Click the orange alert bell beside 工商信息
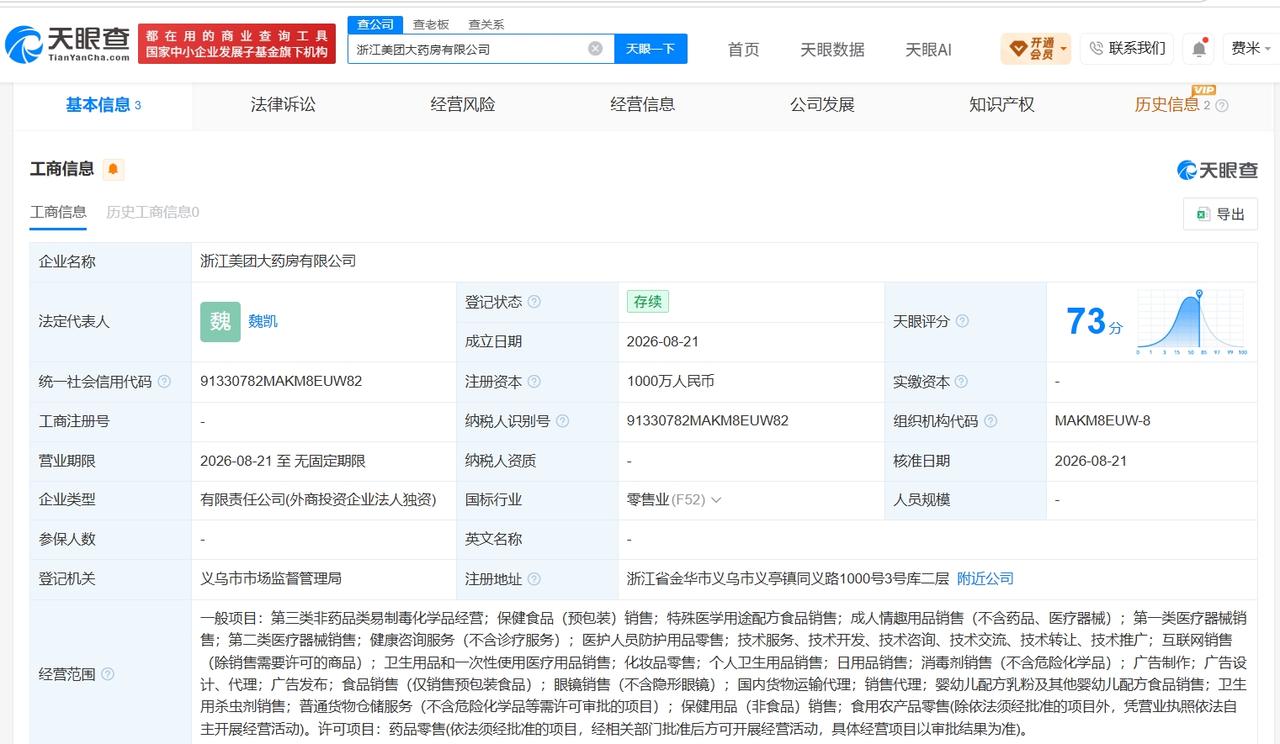Viewport: 1280px width, 744px height. (x=113, y=169)
